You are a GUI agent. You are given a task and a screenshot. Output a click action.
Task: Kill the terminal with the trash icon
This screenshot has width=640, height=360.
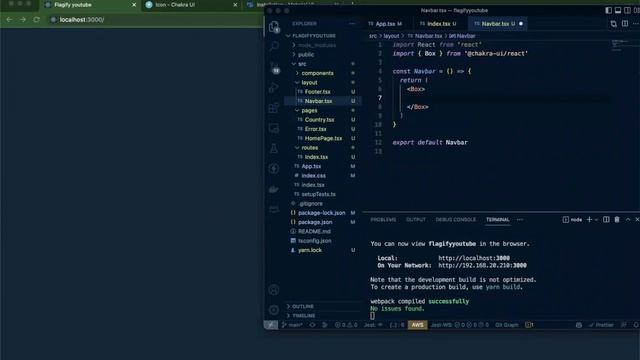(x=617, y=220)
